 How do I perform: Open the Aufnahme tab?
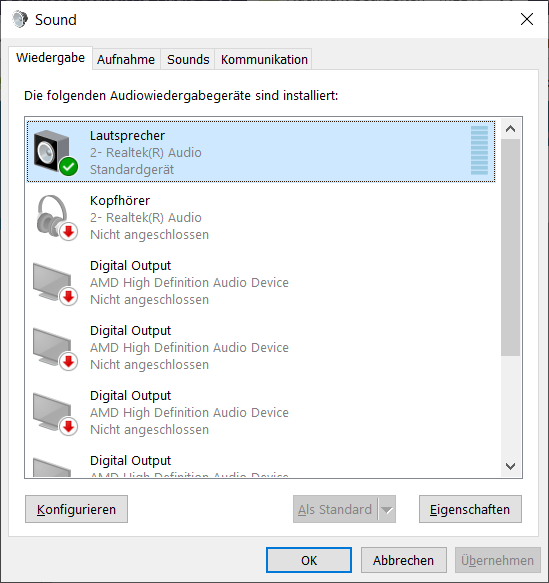tap(126, 59)
